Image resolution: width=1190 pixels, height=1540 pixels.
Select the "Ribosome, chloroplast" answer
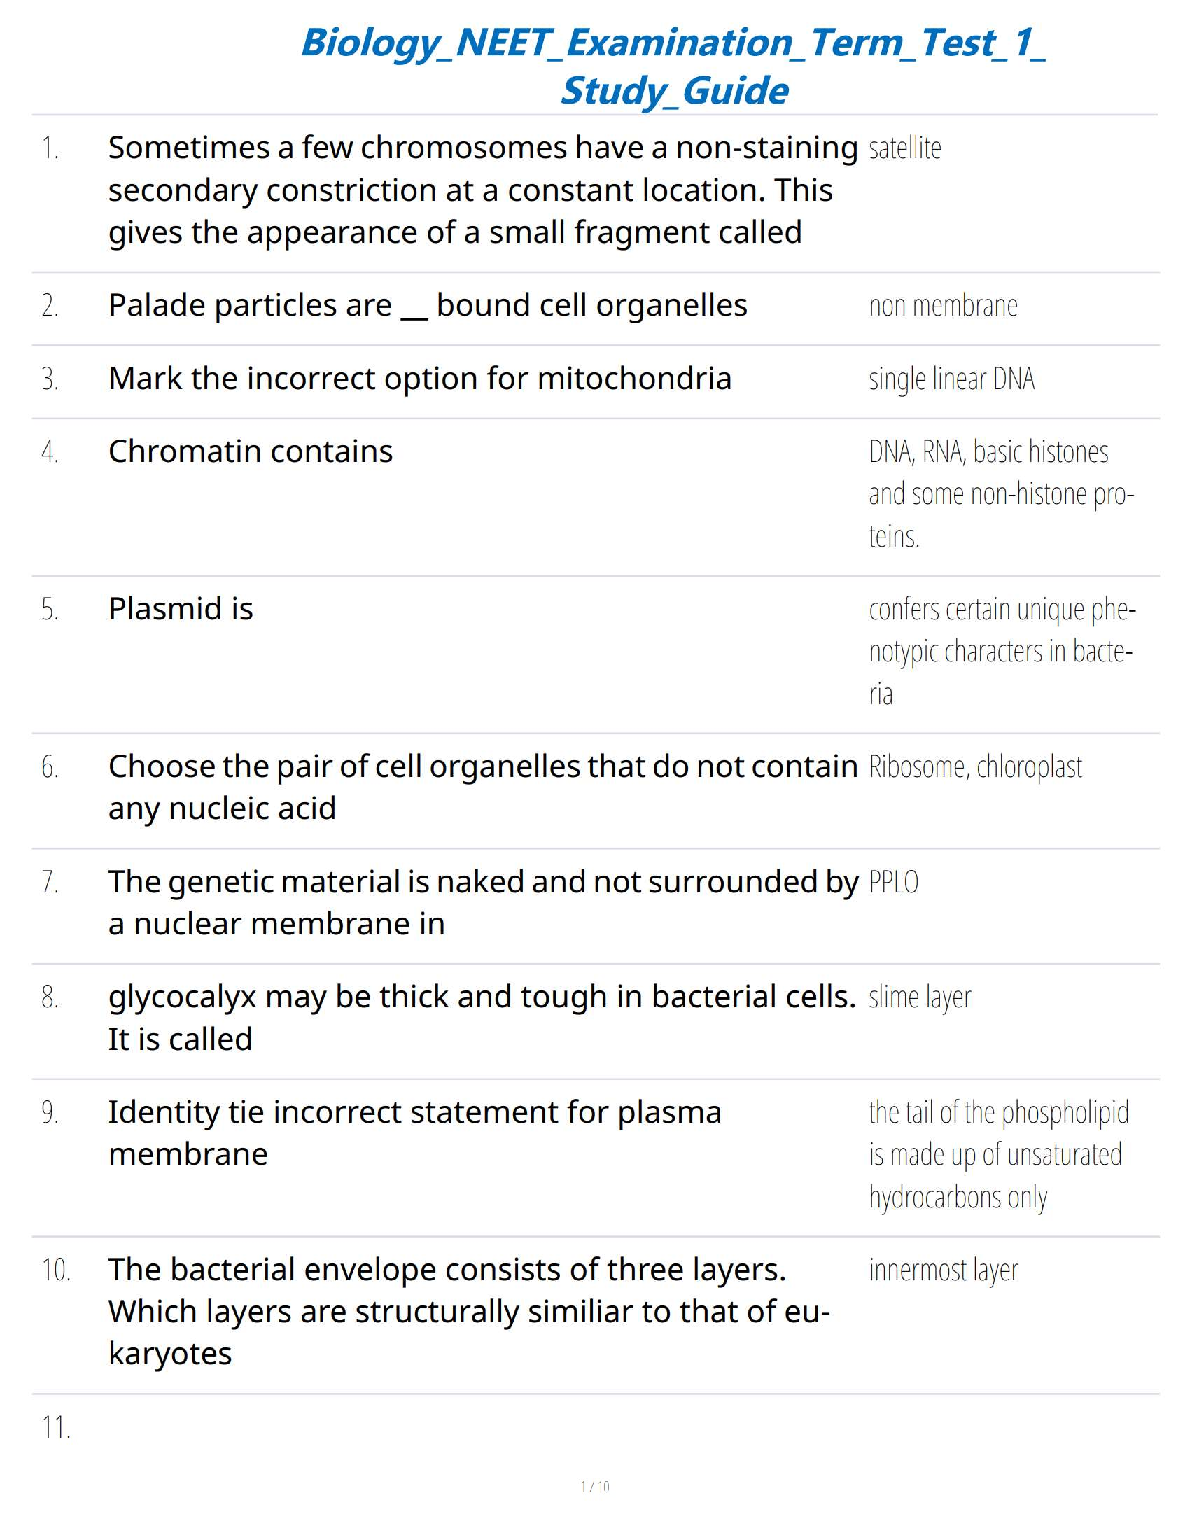[975, 767]
